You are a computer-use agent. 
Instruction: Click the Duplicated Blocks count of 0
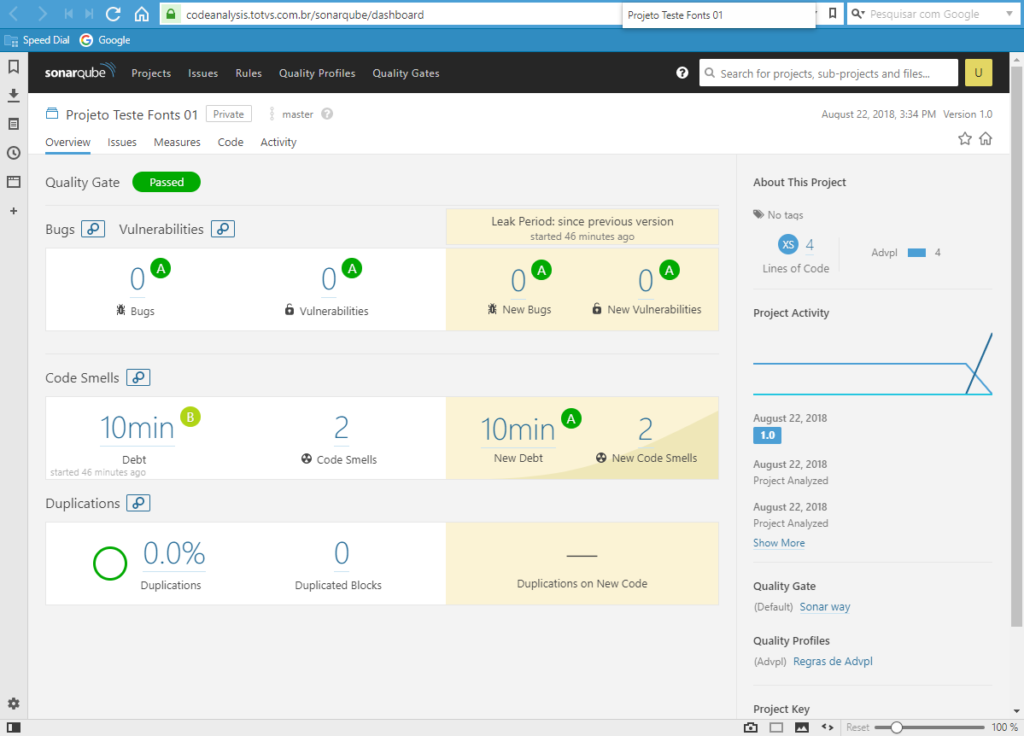click(x=341, y=553)
